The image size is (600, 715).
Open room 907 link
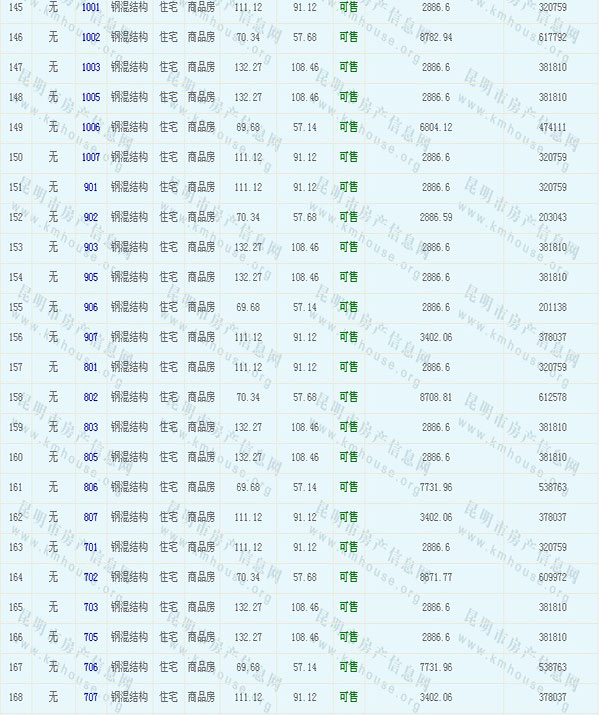click(x=91, y=337)
